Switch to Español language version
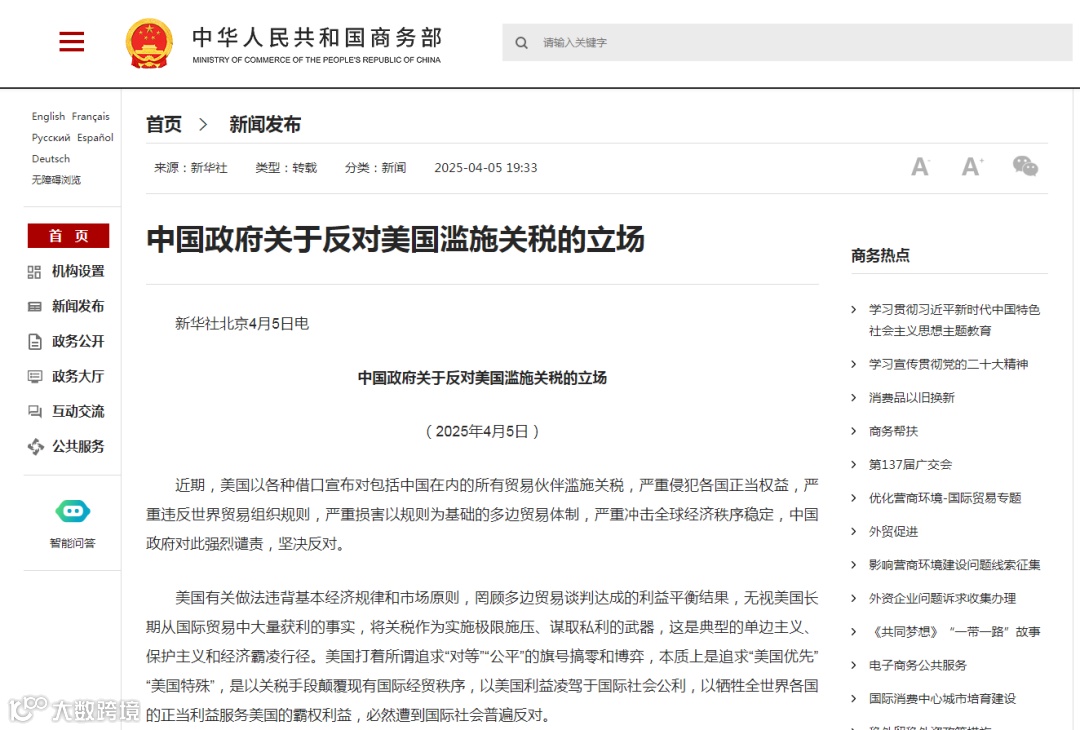Image resolution: width=1080 pixels, height=730 pixels. [95, 138]
